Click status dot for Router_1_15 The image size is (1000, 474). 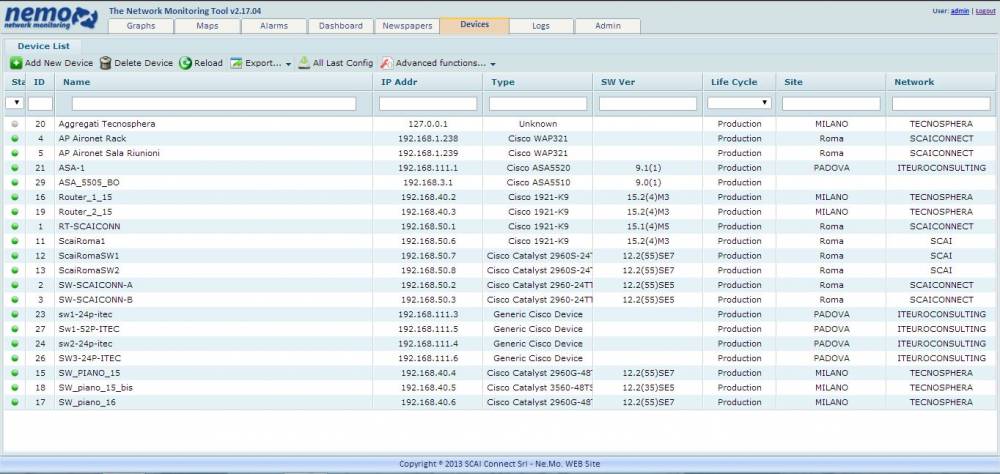[x=15, y=197]
